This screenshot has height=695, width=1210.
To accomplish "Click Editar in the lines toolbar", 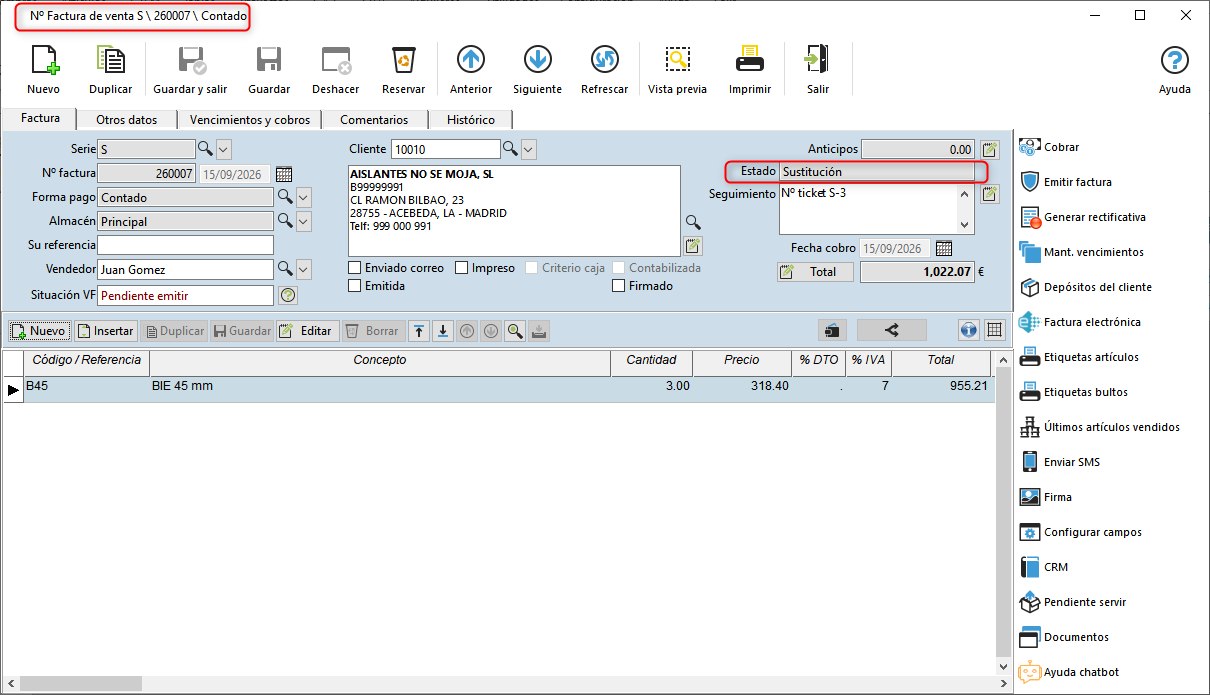I will 307,331.
